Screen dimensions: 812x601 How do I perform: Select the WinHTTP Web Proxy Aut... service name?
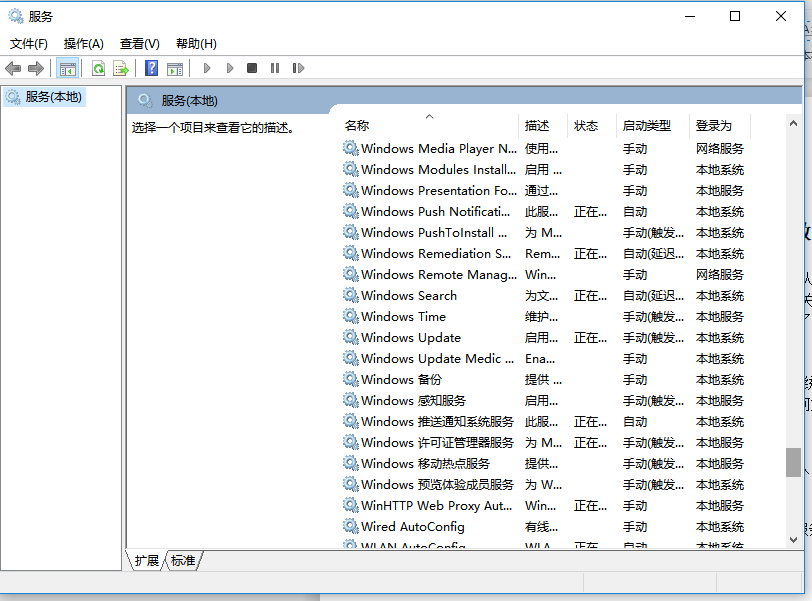click(x=437, y=506)
